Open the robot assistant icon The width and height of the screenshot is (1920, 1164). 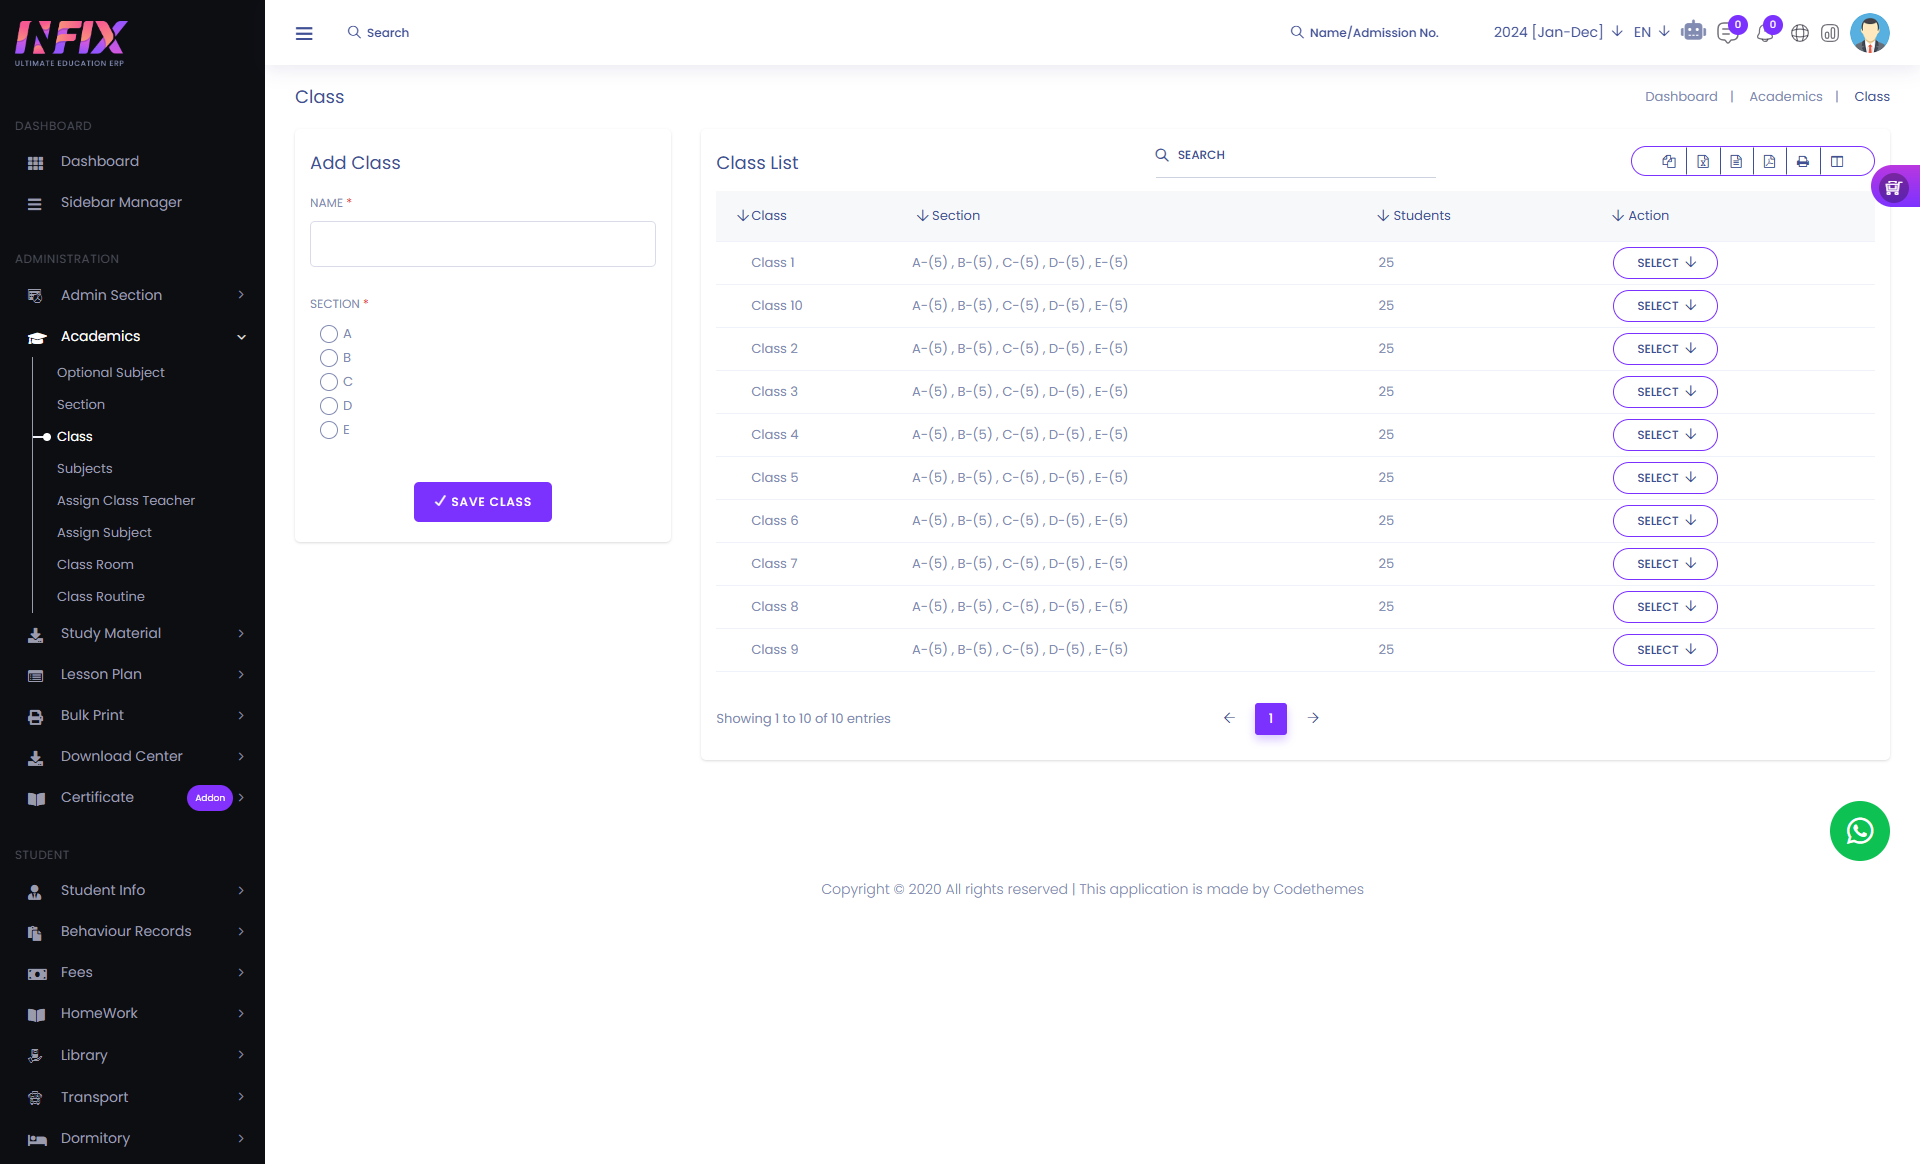pos(1693,32)
